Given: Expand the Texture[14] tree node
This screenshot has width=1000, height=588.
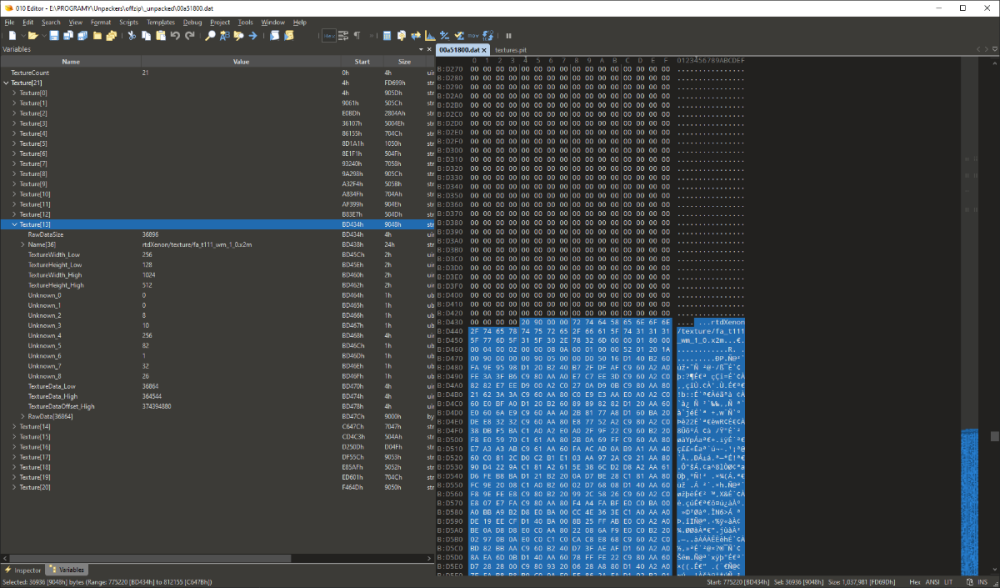Looking at the screenshot, I should [x=15, y=426].
